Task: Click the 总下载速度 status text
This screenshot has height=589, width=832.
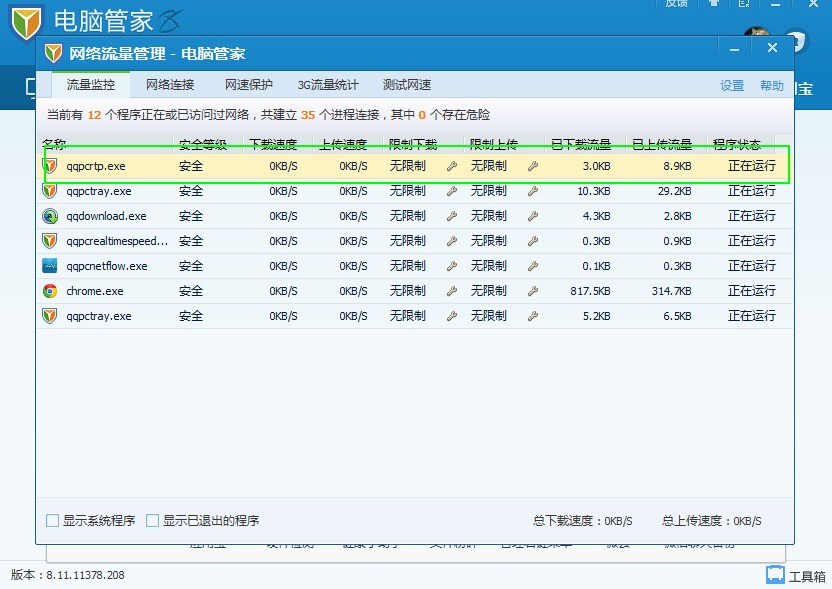Action: coord(583,521)
